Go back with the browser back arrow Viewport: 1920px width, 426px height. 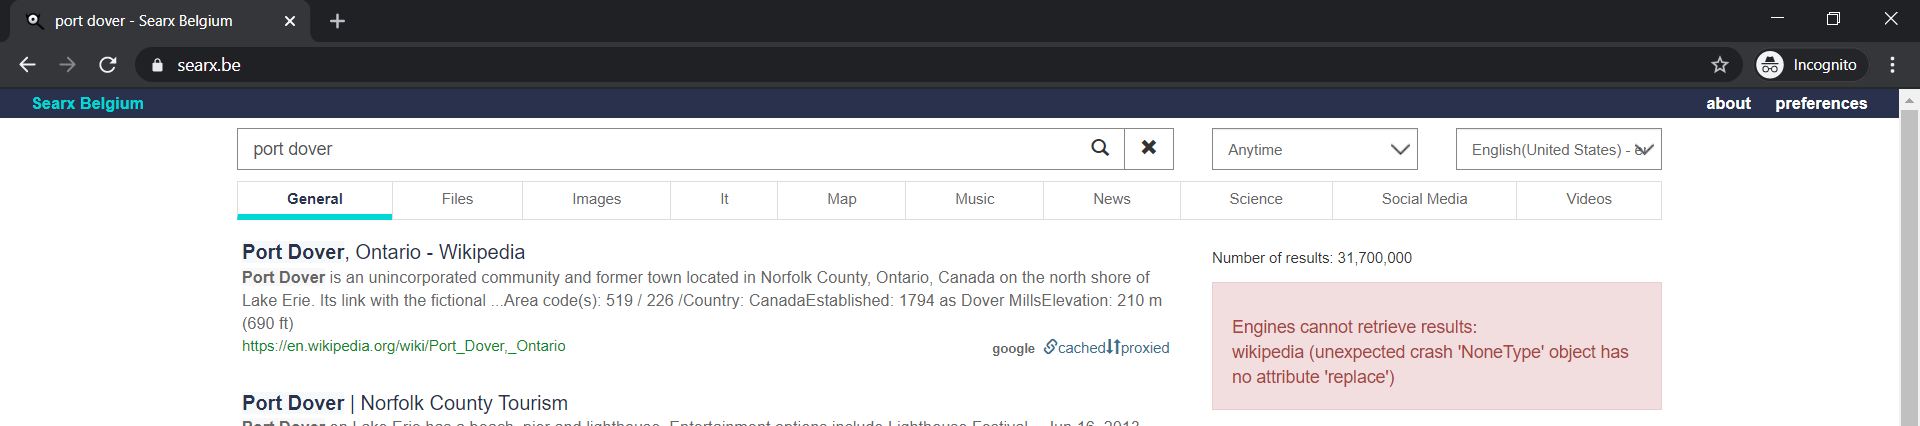(27, 65)
